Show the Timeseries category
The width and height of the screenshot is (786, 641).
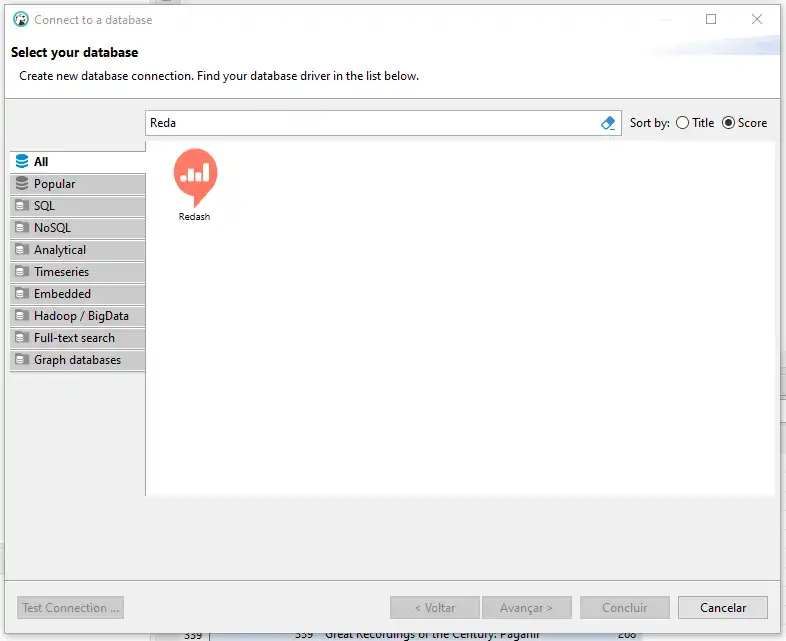(78, 272)
